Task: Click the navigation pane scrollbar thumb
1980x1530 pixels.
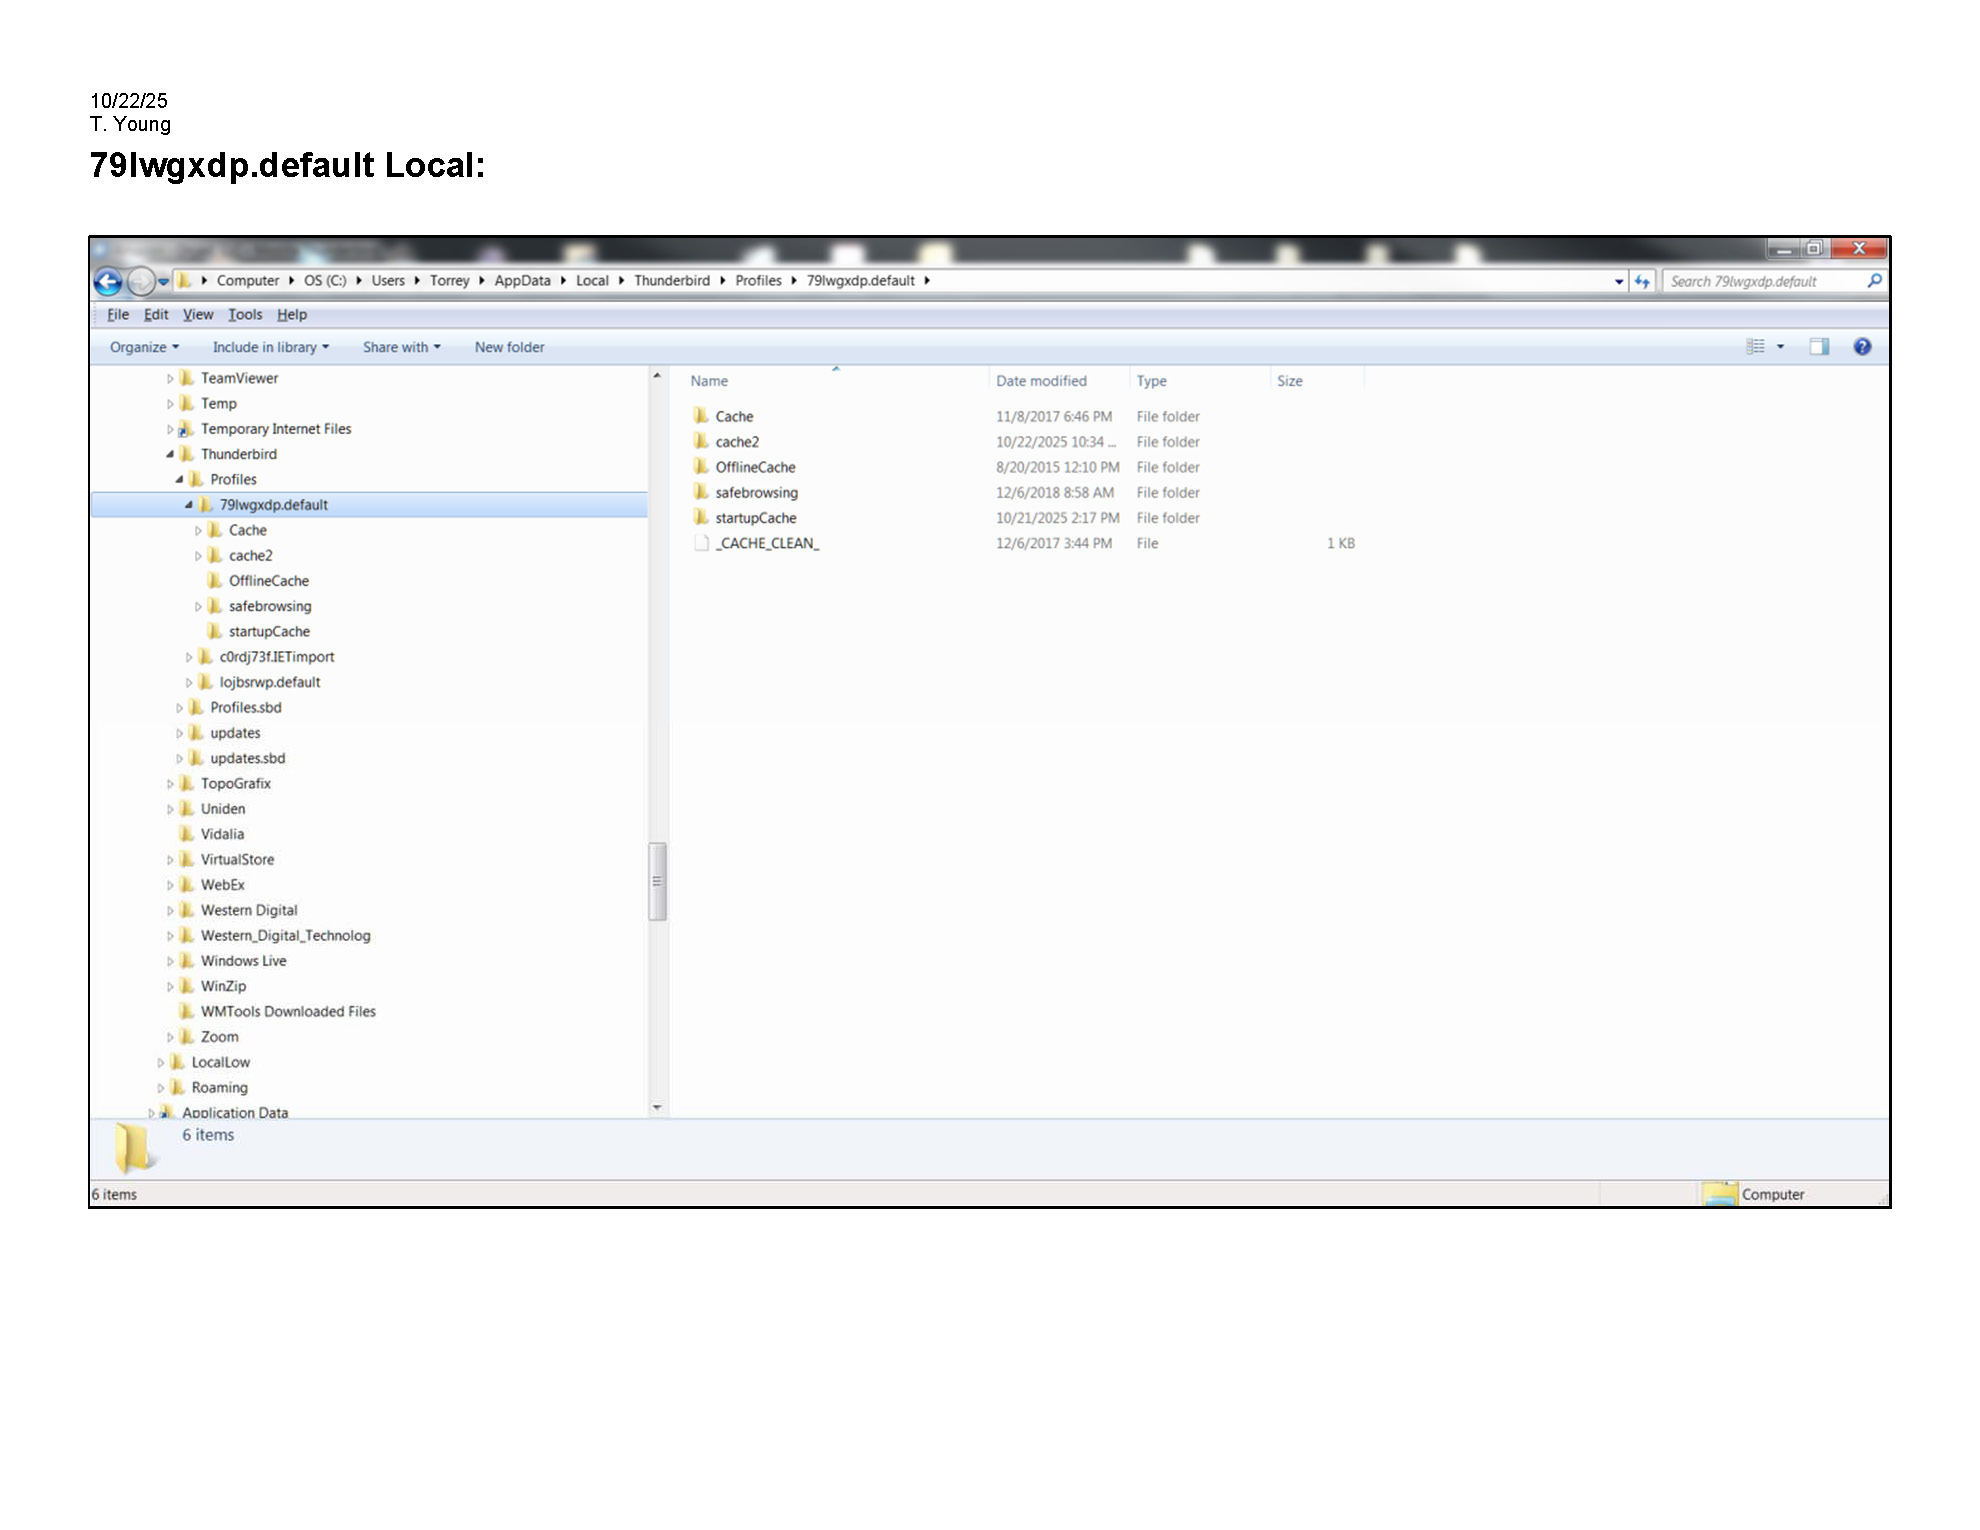Action: (x=657, y=881)
